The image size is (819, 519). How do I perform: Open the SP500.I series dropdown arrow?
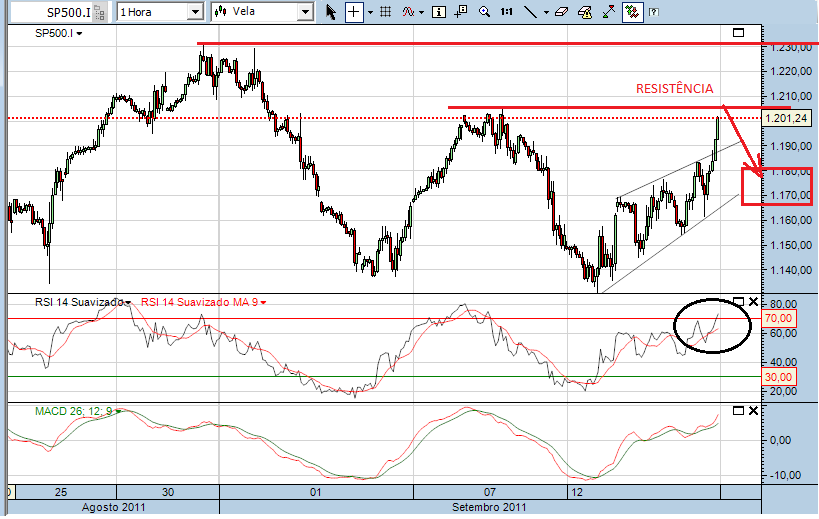[x=79, y=33]
